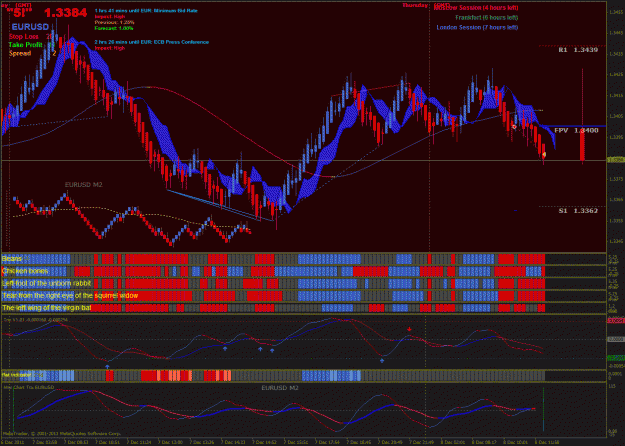Image resolution: width=625 pixels, height=446 pixels.
Task: Click the London Session label
Action: click(x=477, y=28)
